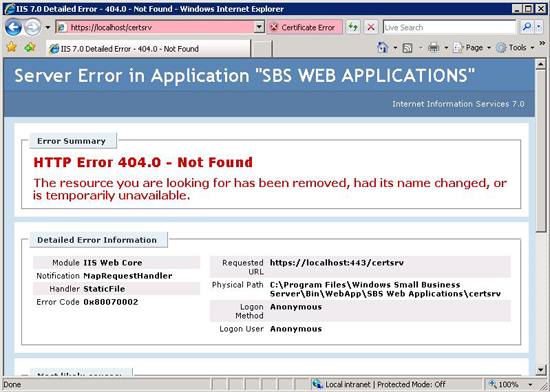Click the Error Summary section heading
This screenshot has height=392, width=550.
coord(72,141)
